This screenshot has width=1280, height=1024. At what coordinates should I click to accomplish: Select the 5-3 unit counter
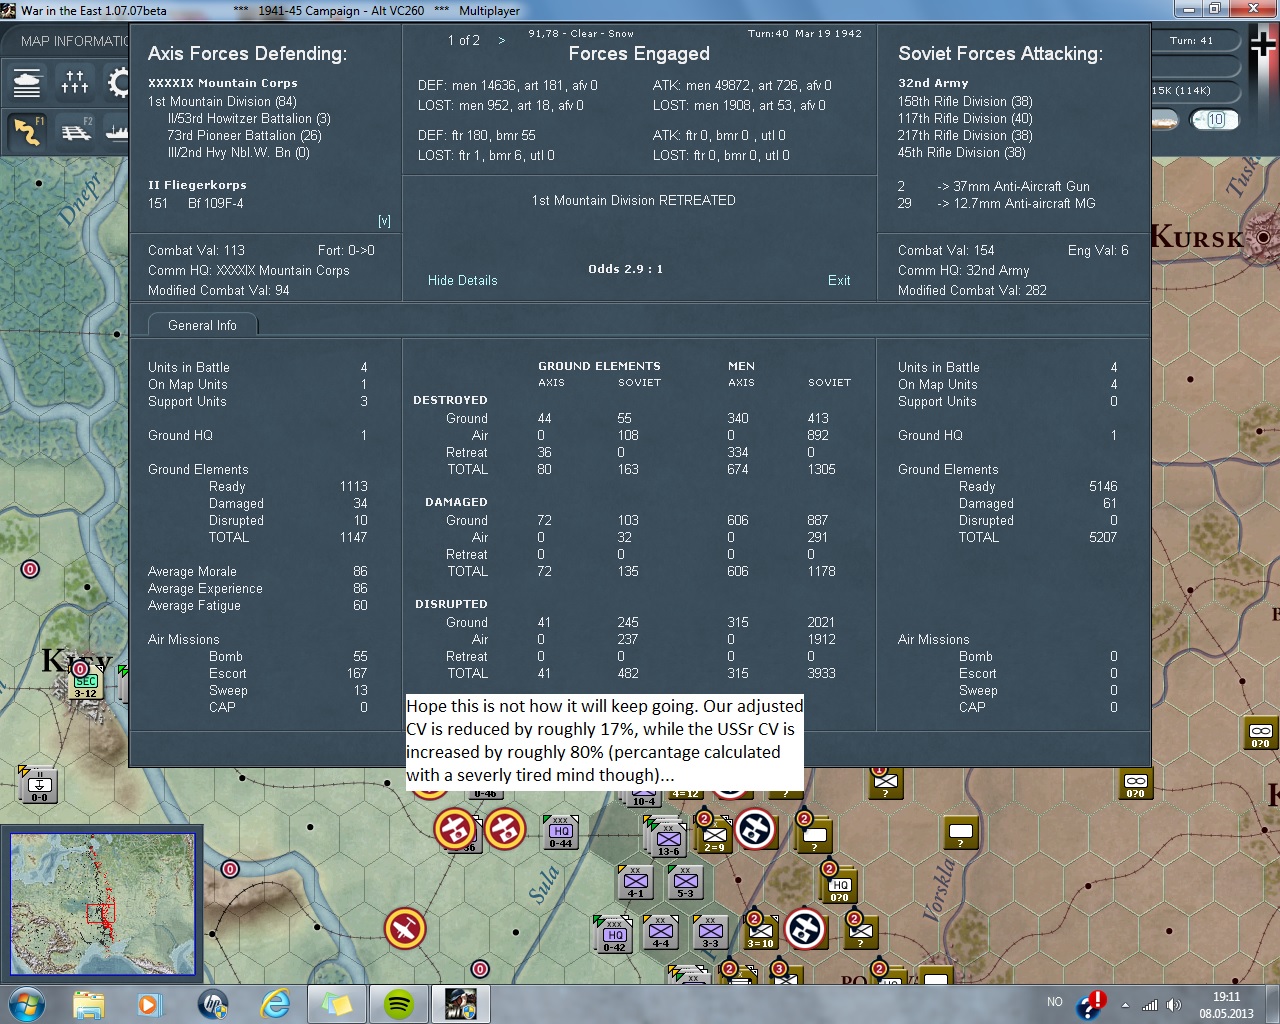(685, 883)
